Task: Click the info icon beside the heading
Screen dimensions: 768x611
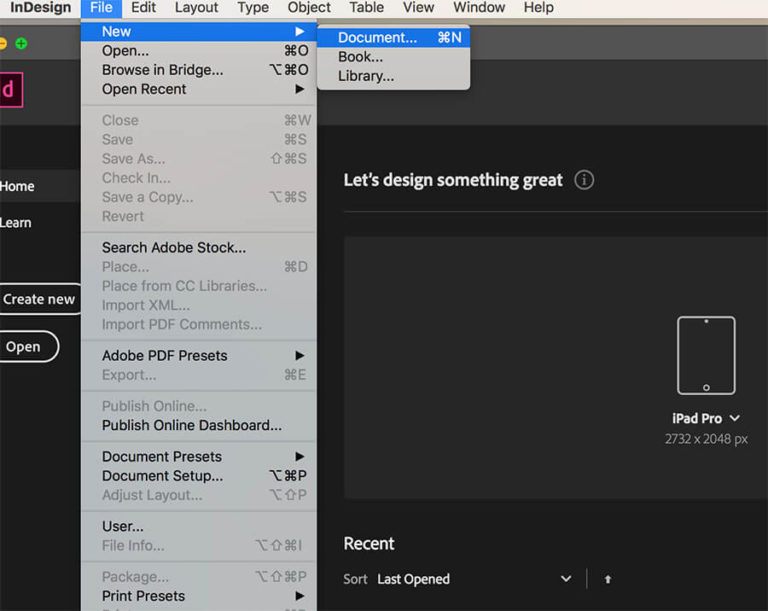Action: point(585,180)
